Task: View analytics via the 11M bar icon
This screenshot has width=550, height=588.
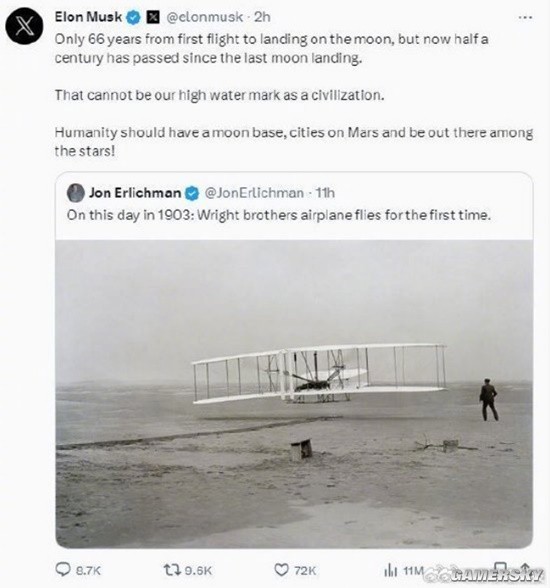Action: click(x=390, y=571)
